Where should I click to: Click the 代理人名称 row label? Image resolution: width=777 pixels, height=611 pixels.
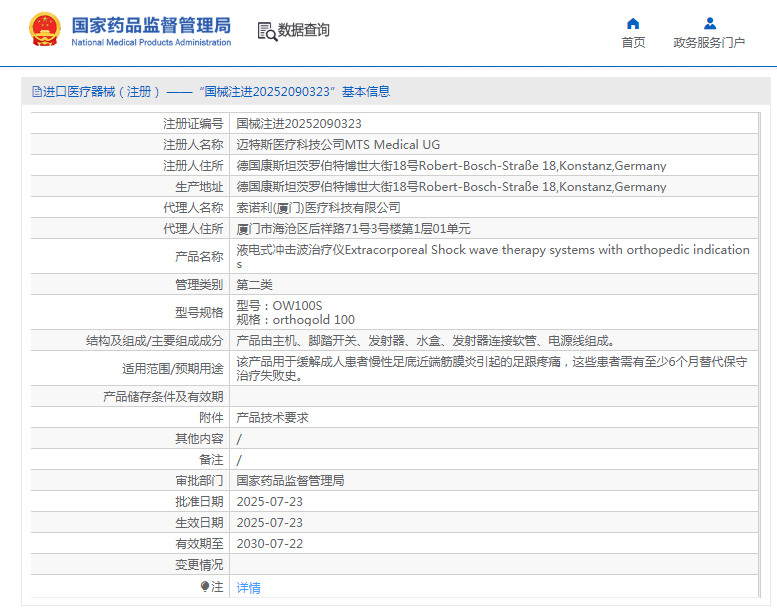[193, 208]
